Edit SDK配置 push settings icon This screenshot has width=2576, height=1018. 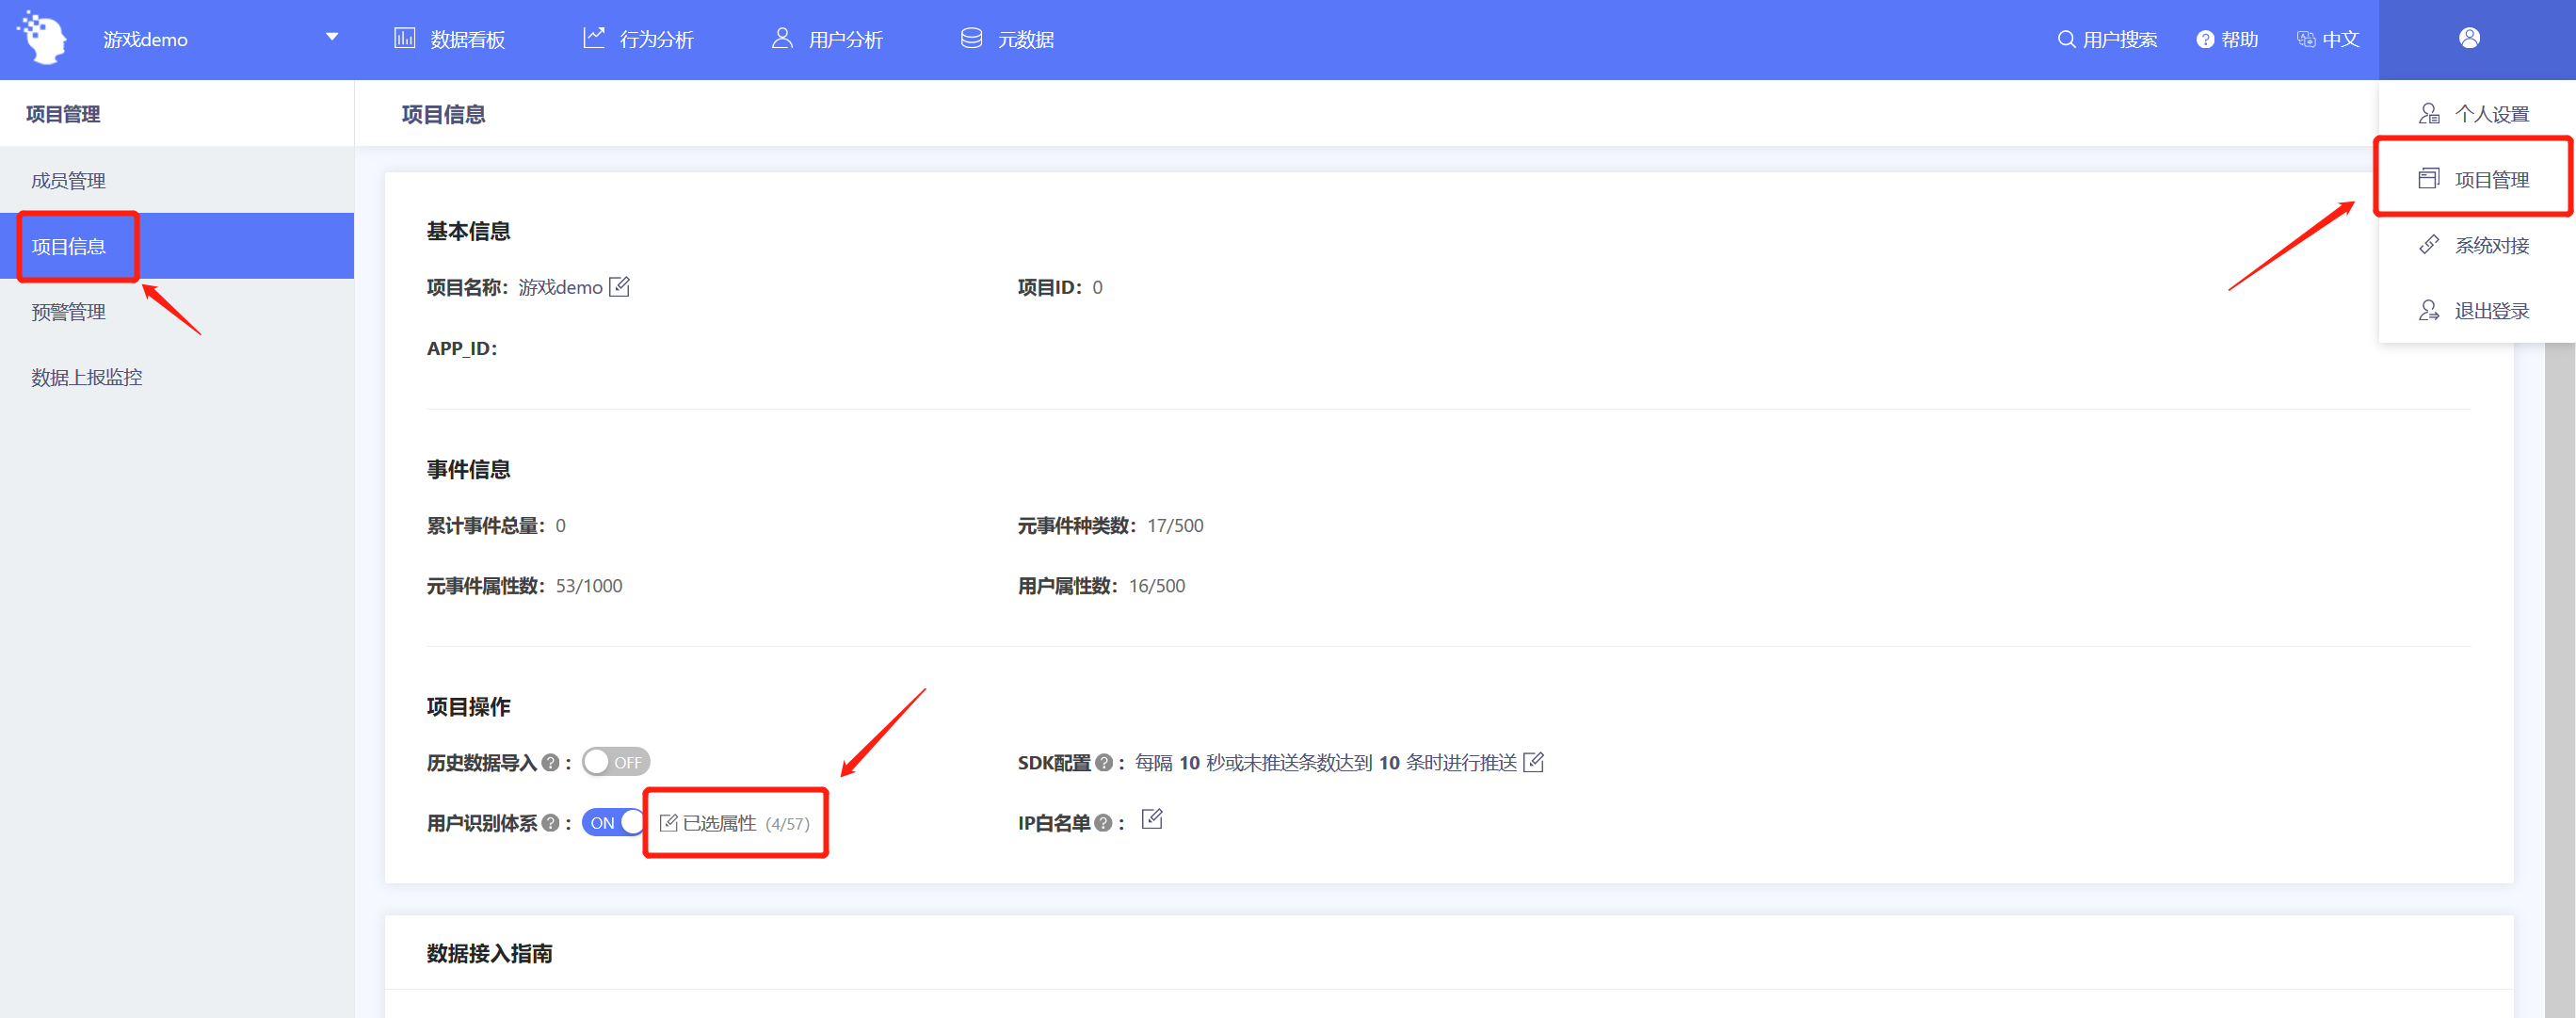click(x=1534, y=762)
